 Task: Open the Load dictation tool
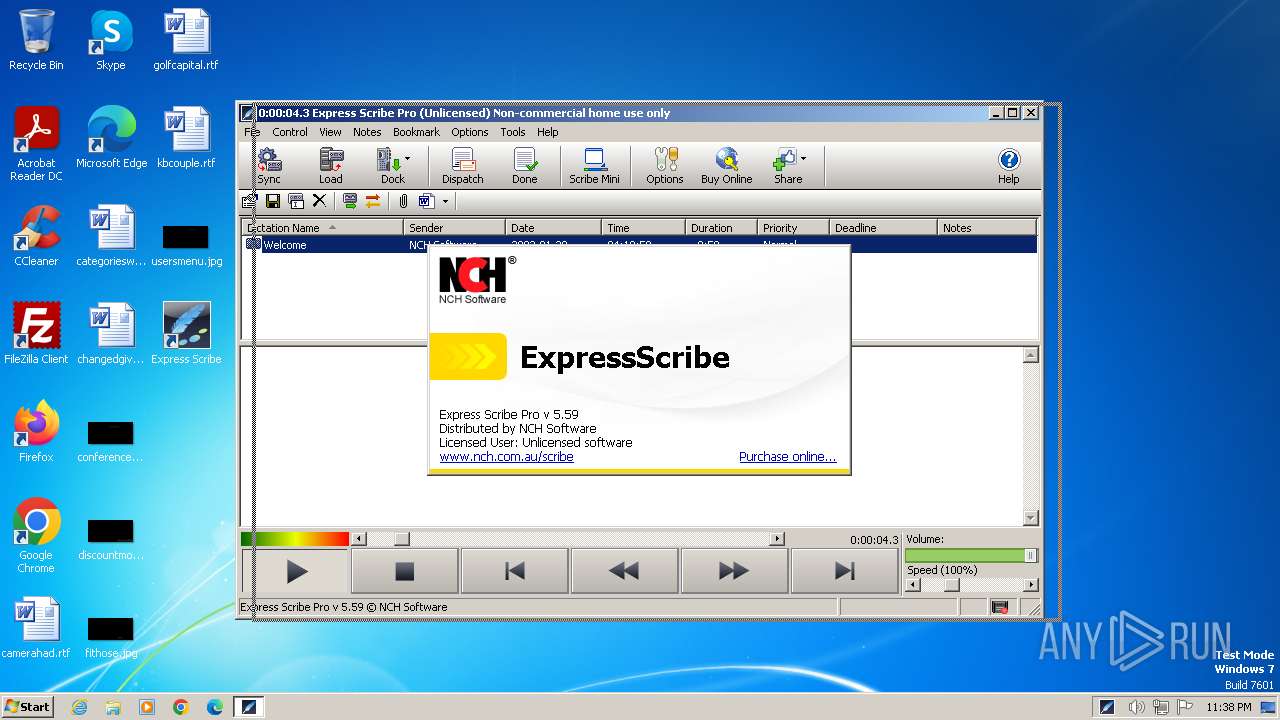pyautogui.click(x=331, y=166)
